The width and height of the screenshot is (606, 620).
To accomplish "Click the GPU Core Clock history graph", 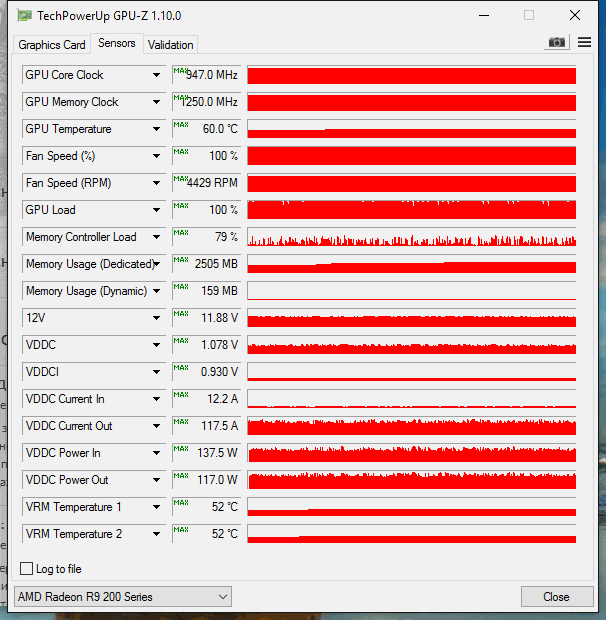I will pos(412,75).
